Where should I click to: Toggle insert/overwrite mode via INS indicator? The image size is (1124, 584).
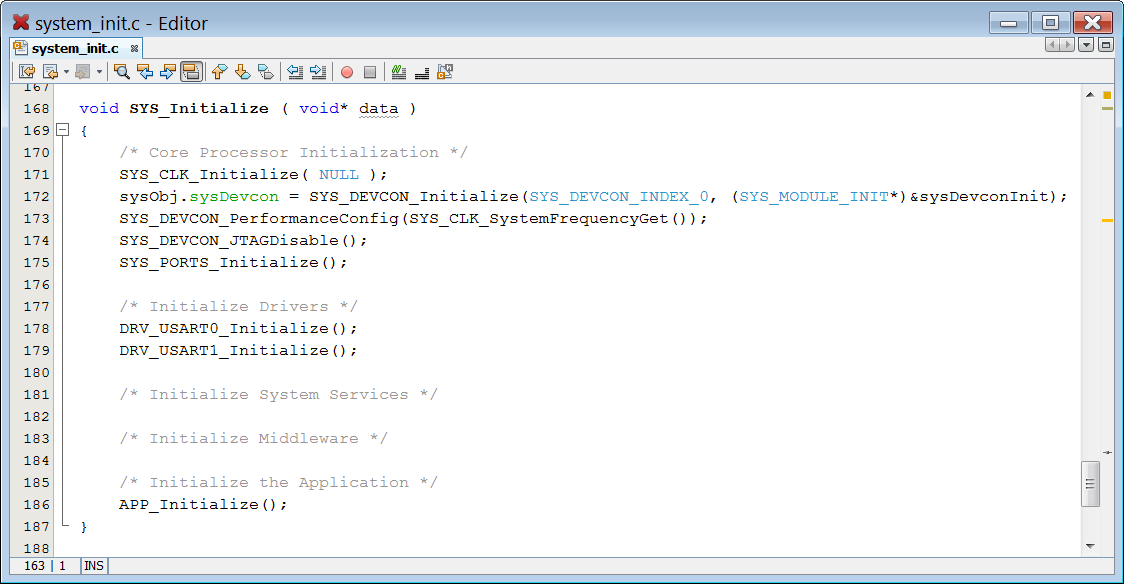(93, 566)
